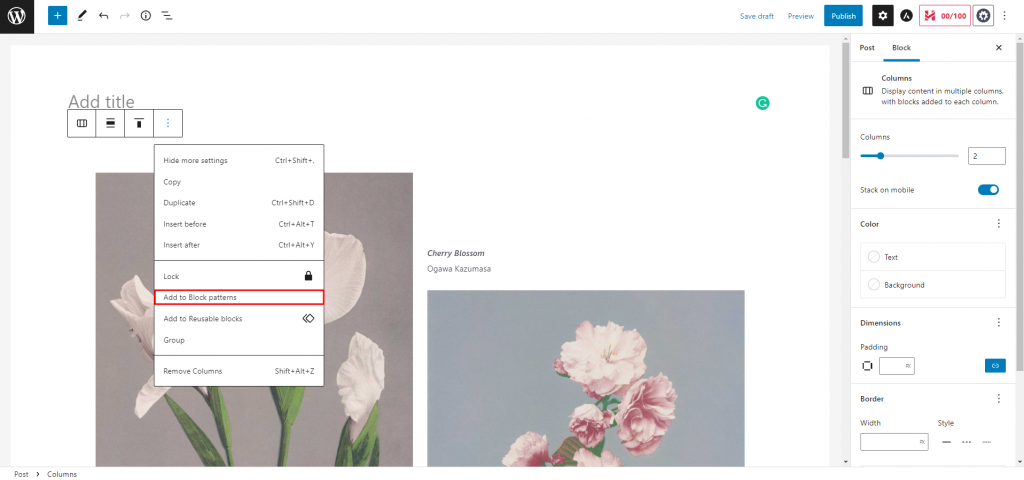This screenshot has height=480, width=1024.
Task: Click Save draft link
Action: click(757, 16)
